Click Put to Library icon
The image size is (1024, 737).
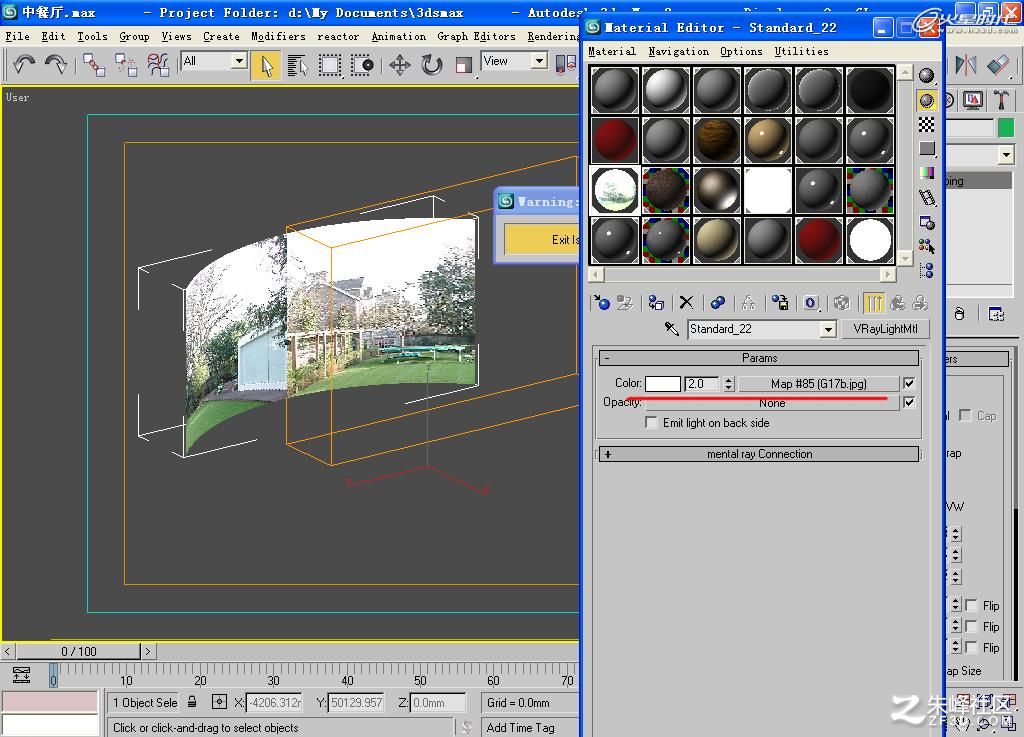coord(780,302)
